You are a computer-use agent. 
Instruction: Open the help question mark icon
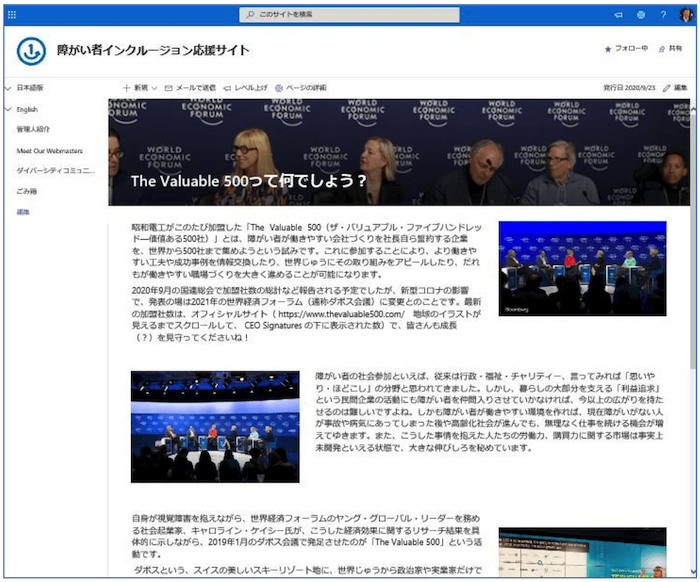click(663, 15)
